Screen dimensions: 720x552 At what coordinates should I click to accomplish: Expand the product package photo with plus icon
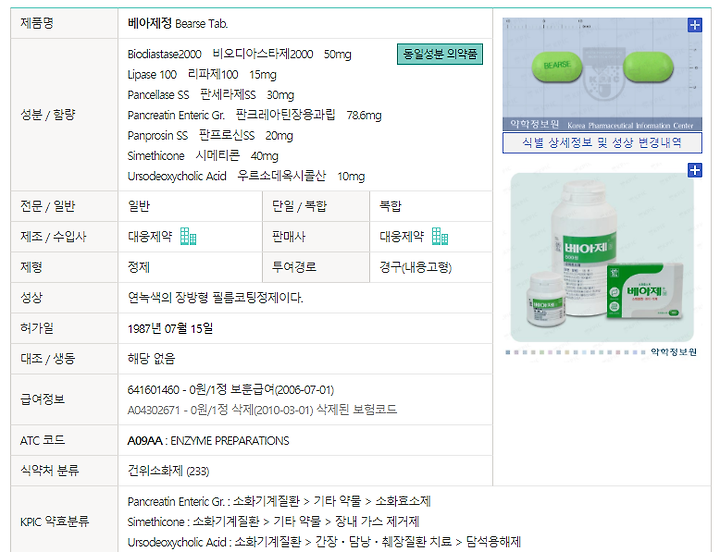[x=695, y=170]
